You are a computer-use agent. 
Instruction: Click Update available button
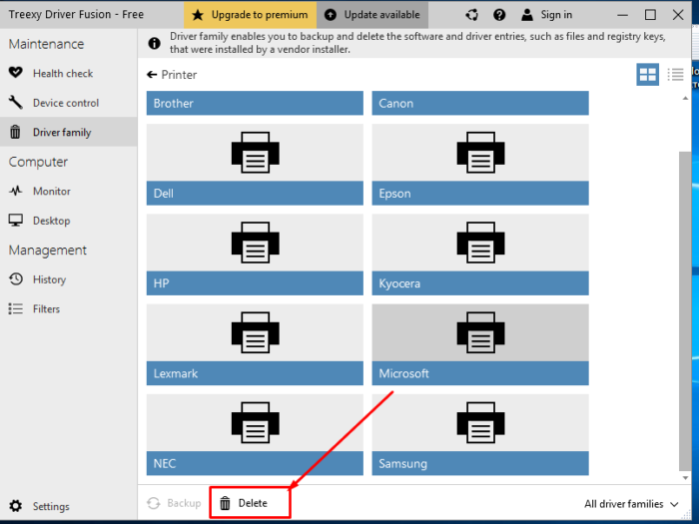pyautogui.click(x=373, y=15)
